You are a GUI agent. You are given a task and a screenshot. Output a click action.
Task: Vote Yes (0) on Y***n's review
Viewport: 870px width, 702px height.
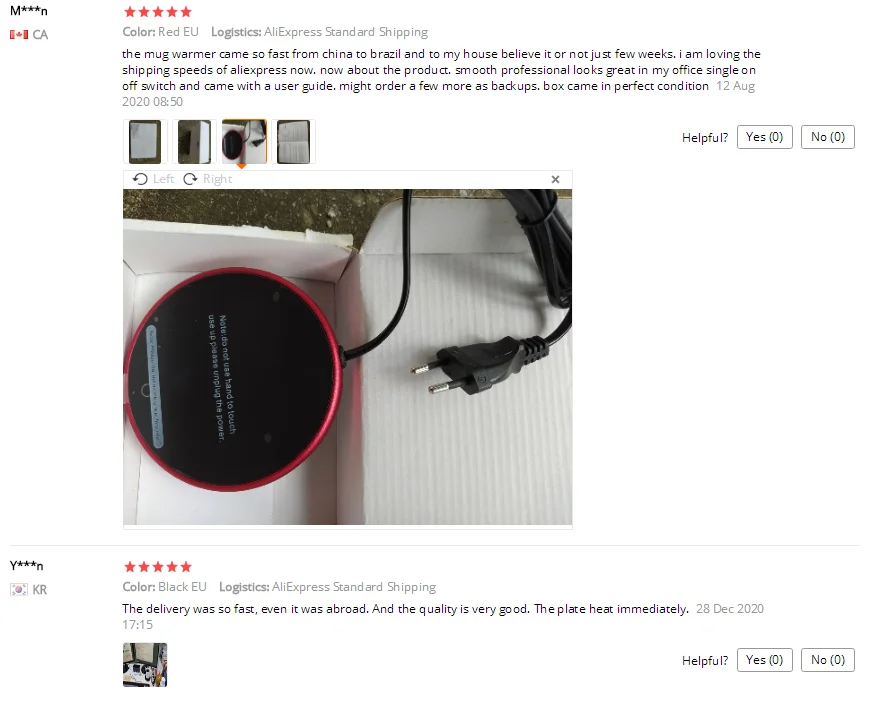[765, 660]
